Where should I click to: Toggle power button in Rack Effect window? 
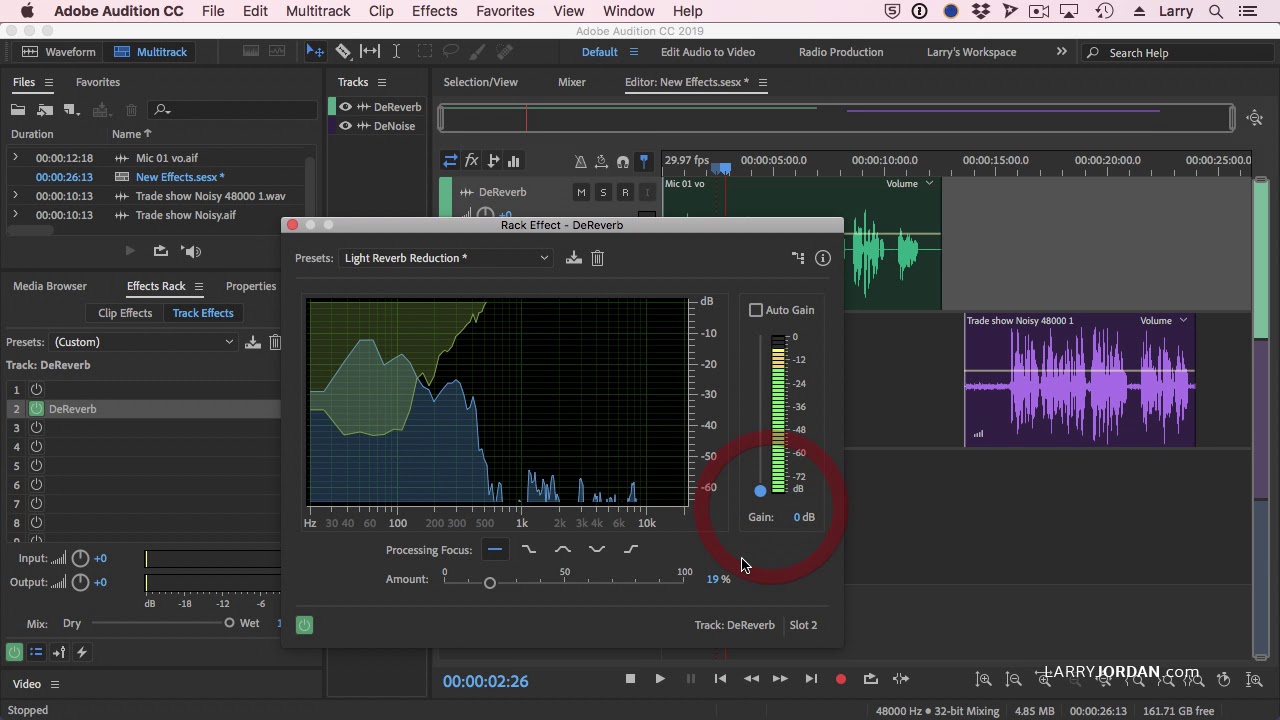pyautogui.click(x=305, y=625)
